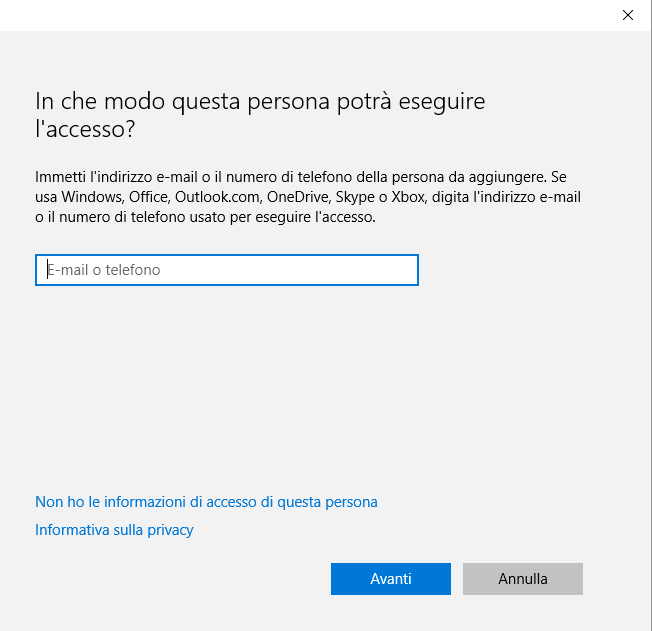Click the word "Skype" in the description
This screenshot has width=652, height=631.
tap(358, 197)
